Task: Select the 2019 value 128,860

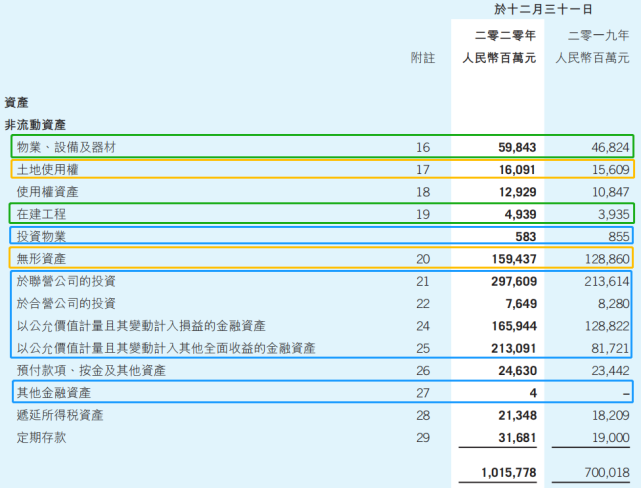Action: [x=607, y=259]
